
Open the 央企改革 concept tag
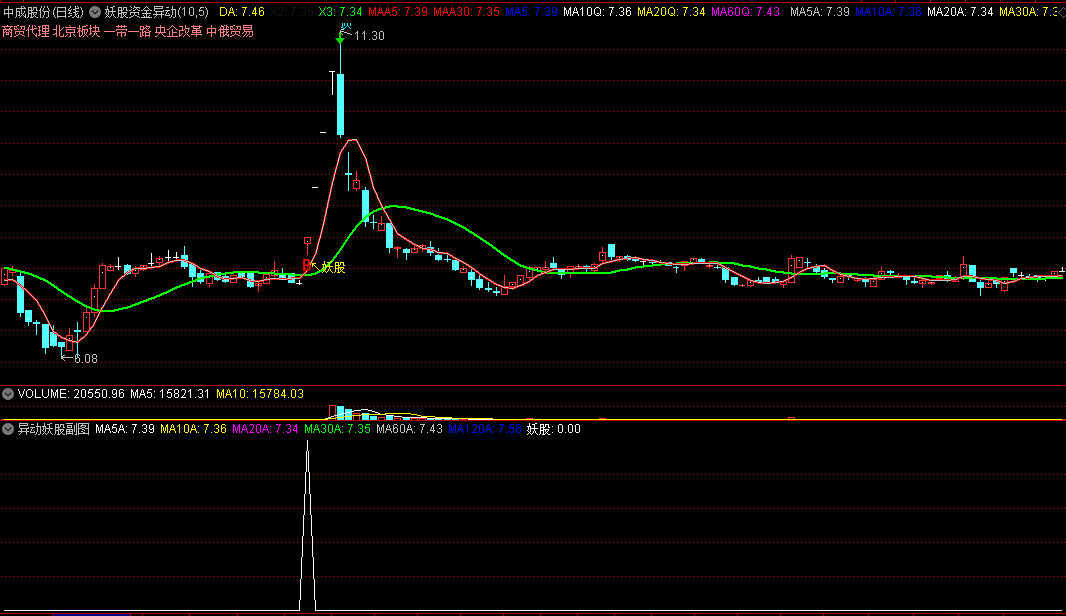[178, 31]
